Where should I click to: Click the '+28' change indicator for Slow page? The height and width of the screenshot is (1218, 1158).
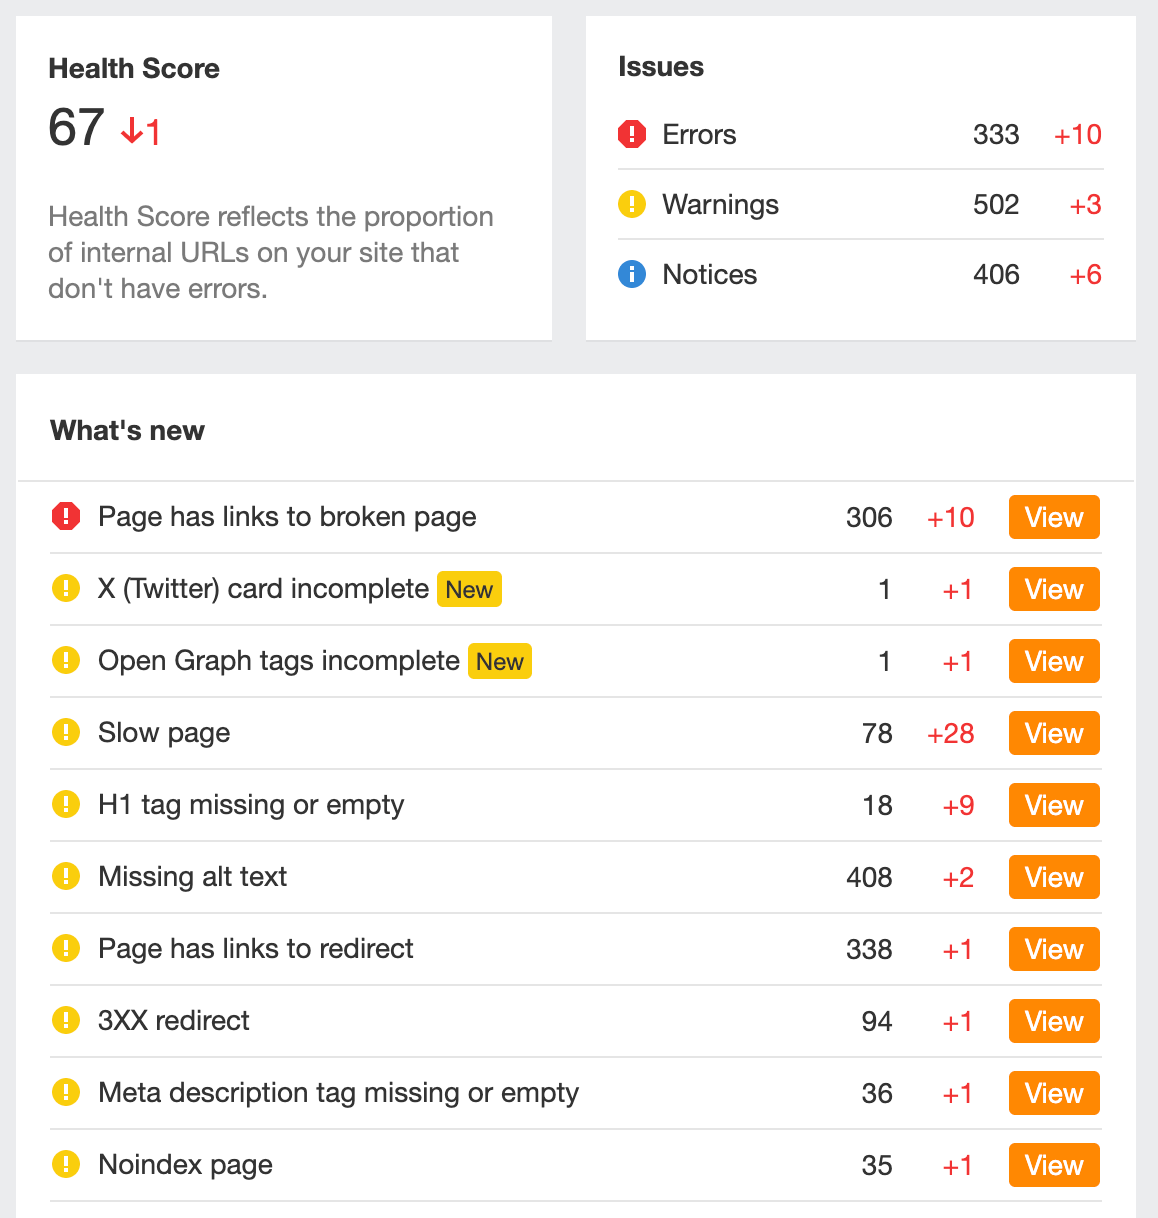click(950, 733)
